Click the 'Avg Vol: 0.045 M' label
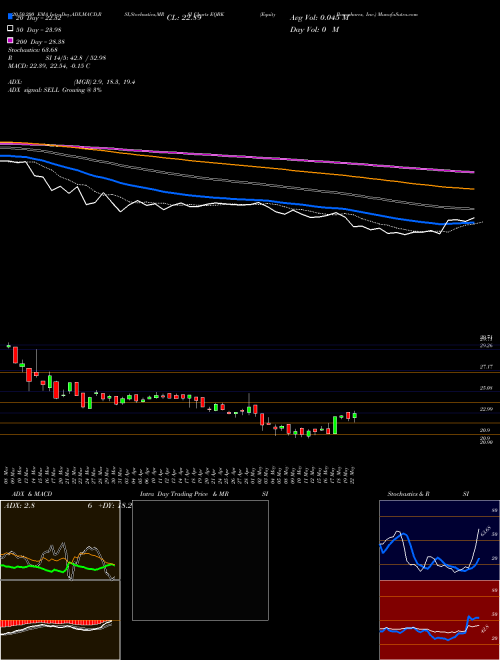 319,18
